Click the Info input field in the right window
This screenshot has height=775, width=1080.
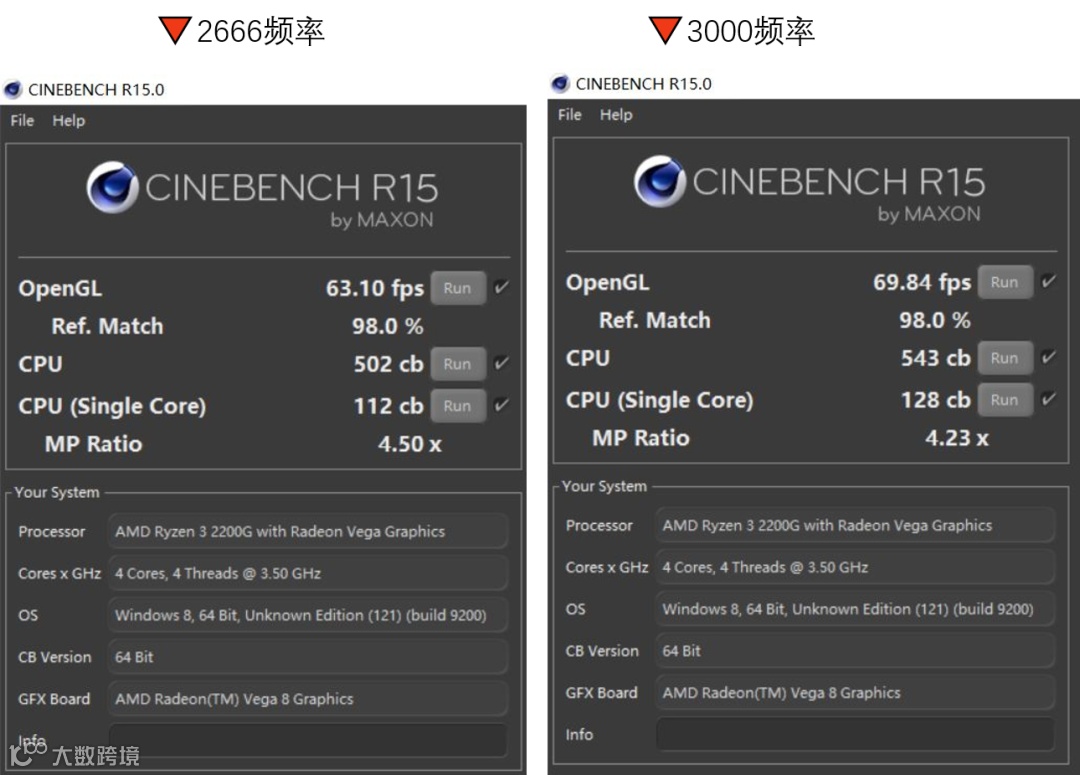pyautogui.click(x=855, y=734)
